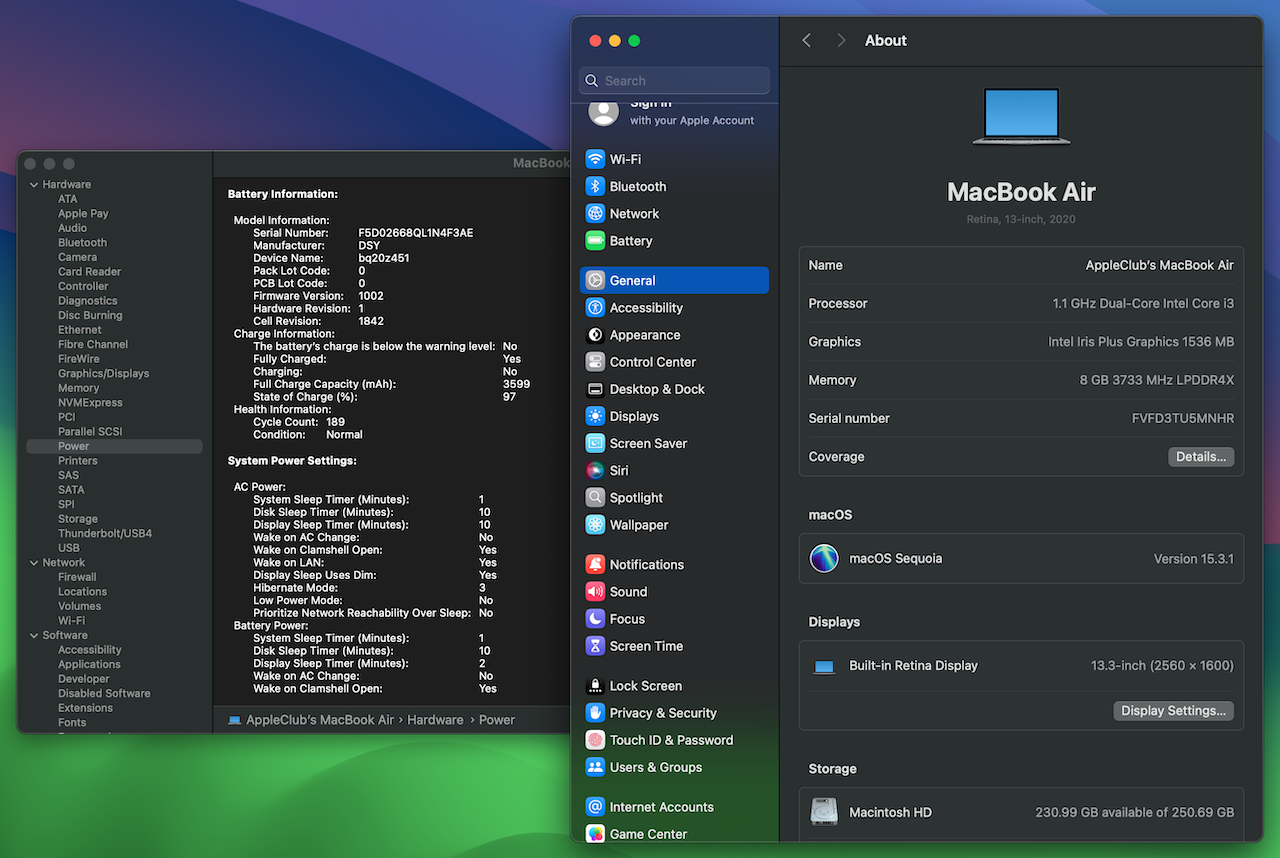Image resolution: width=1280 pixels, height=858 pixels.
Task: Select Storage in System Information sidebar
Action: pyautogui.click(x=78, y=519)
